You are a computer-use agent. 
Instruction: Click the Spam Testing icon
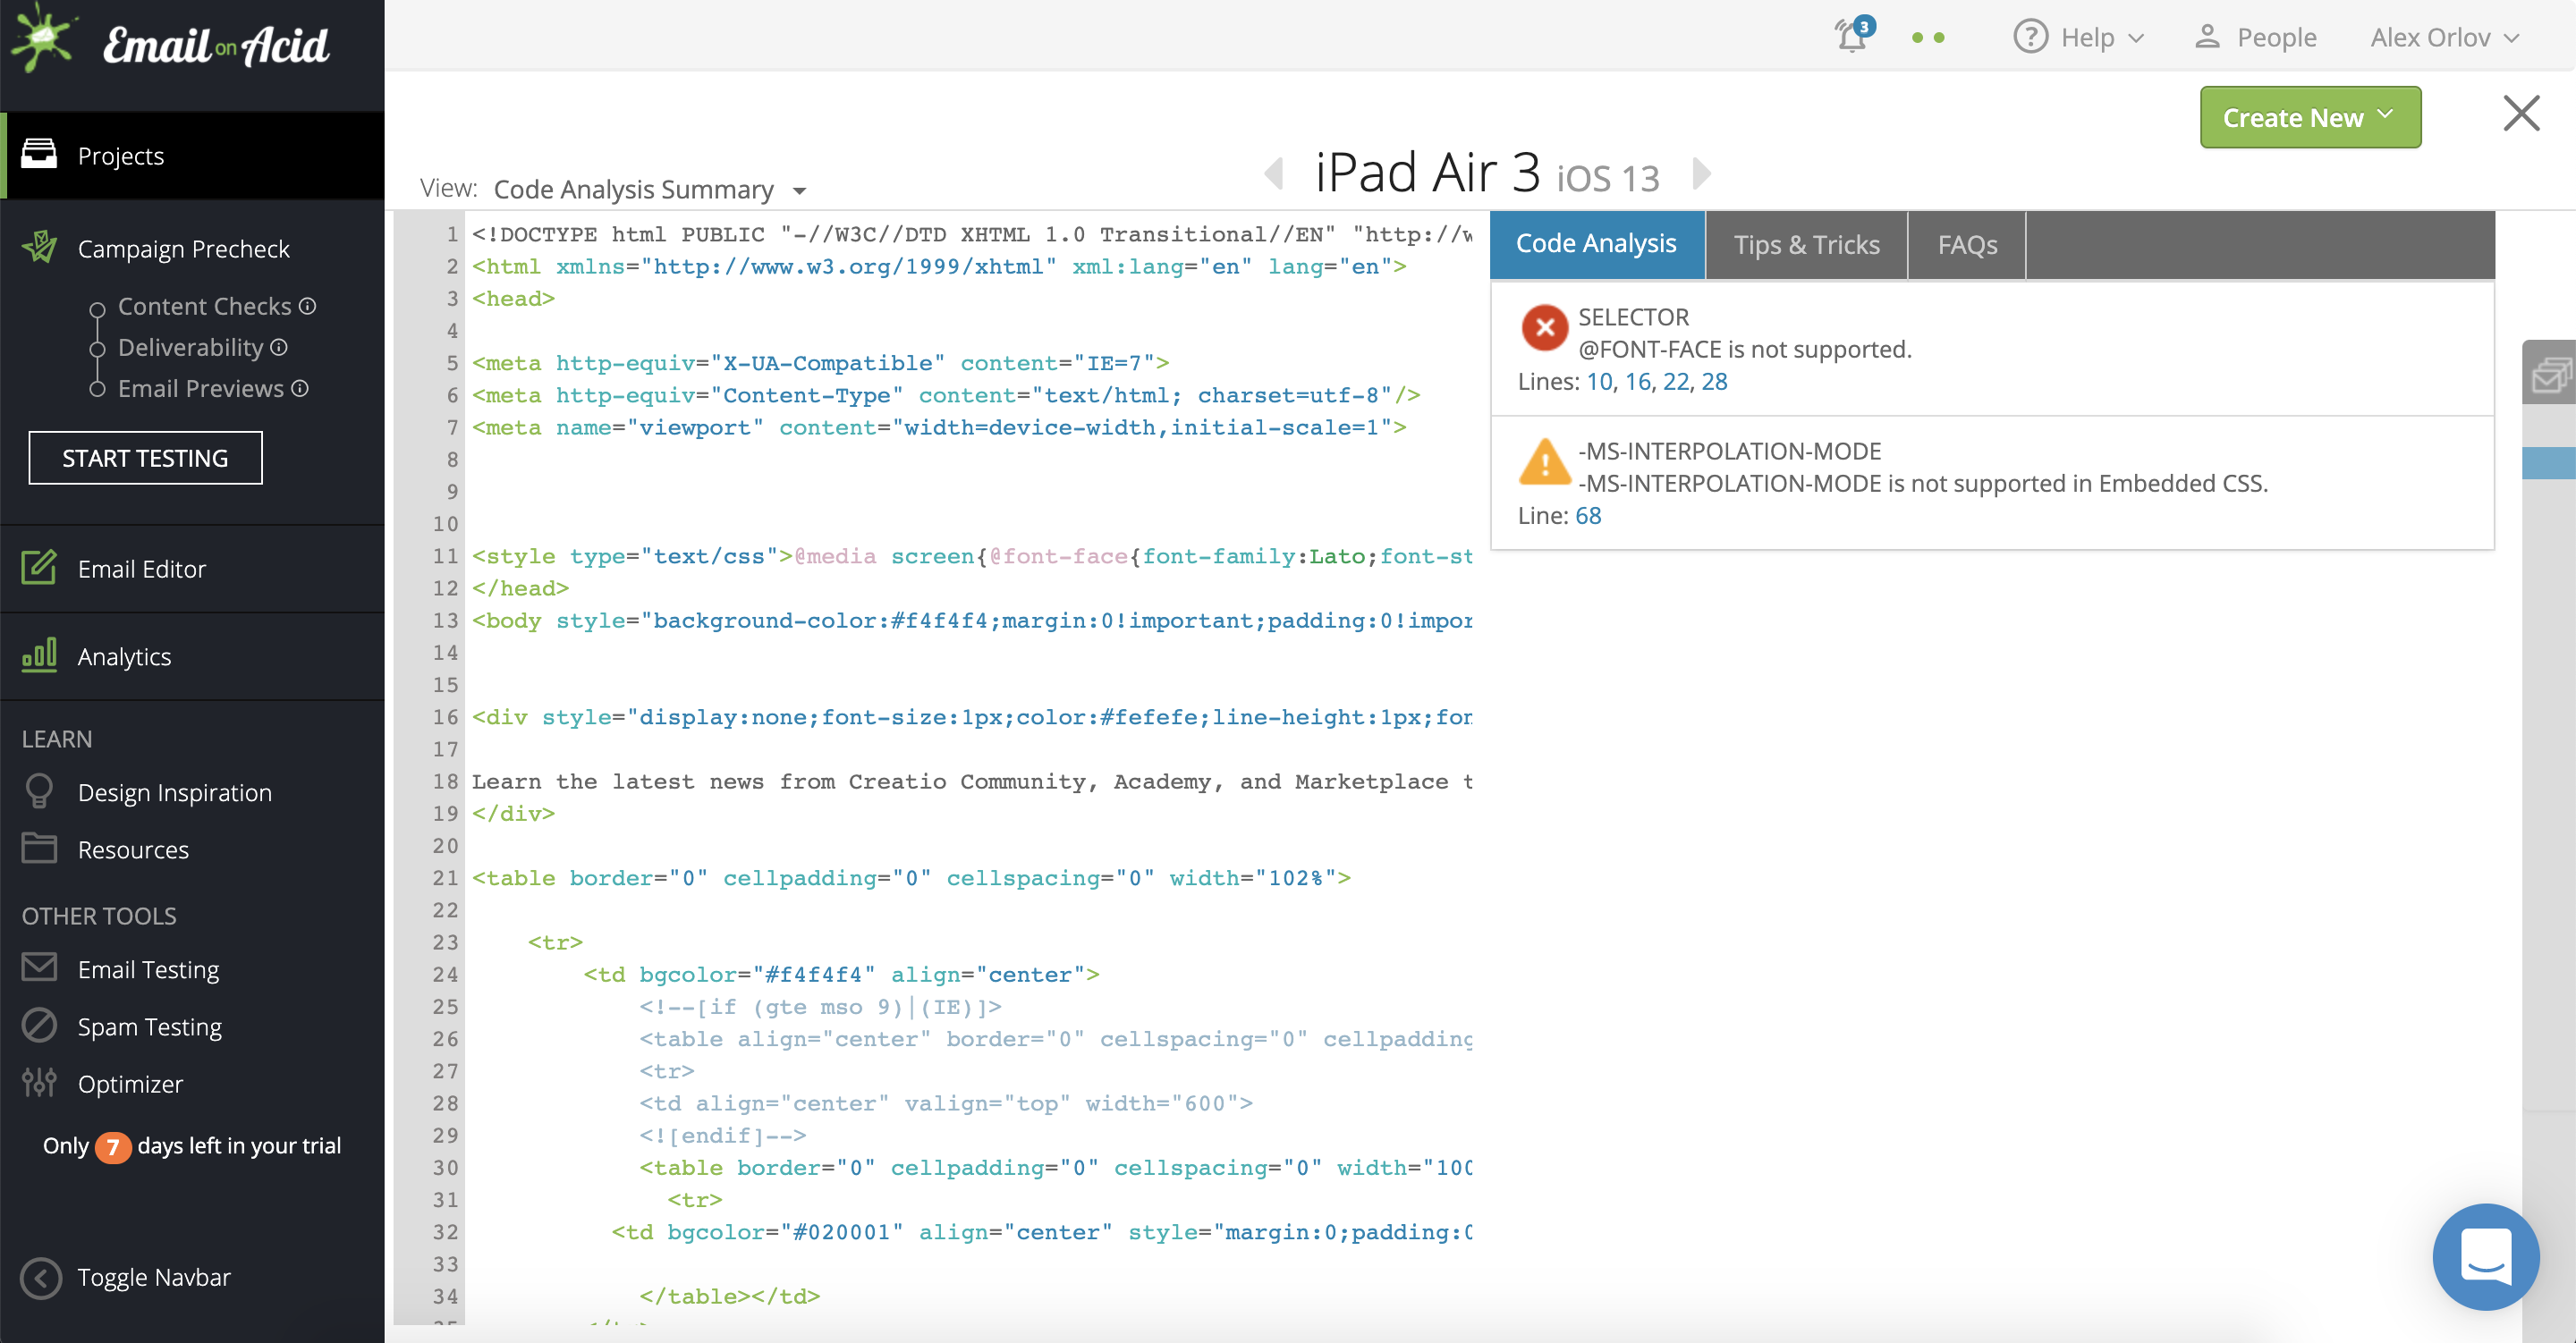pos(39,1026)
